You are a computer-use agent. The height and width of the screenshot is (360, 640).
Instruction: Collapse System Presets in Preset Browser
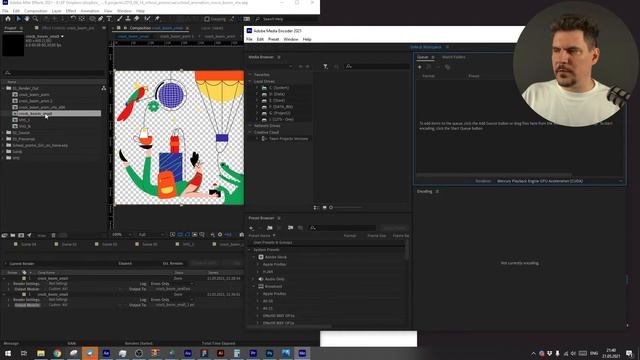(x=249, y=249)
